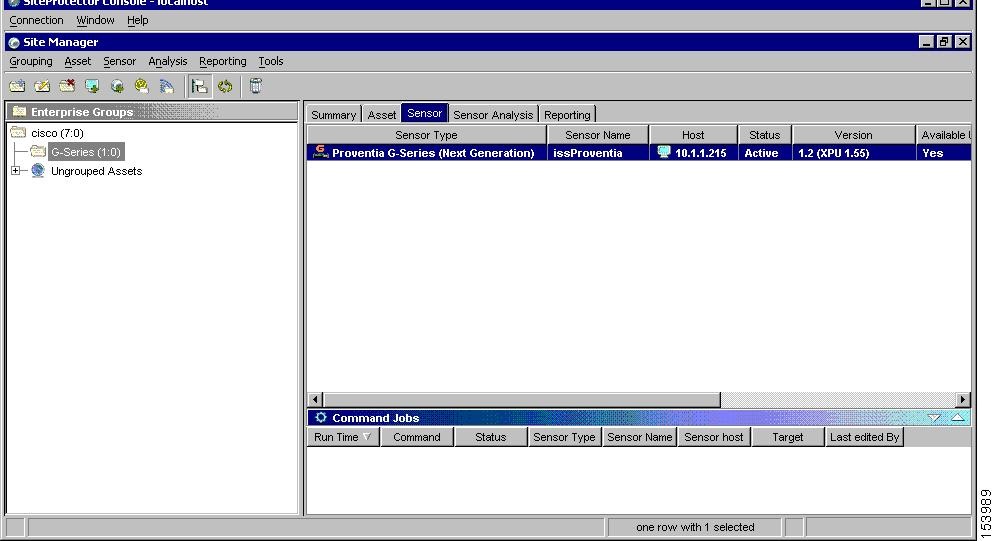The image size is (994, 541).
Task: Open the Asset menu
Action: tap(77, 62)
